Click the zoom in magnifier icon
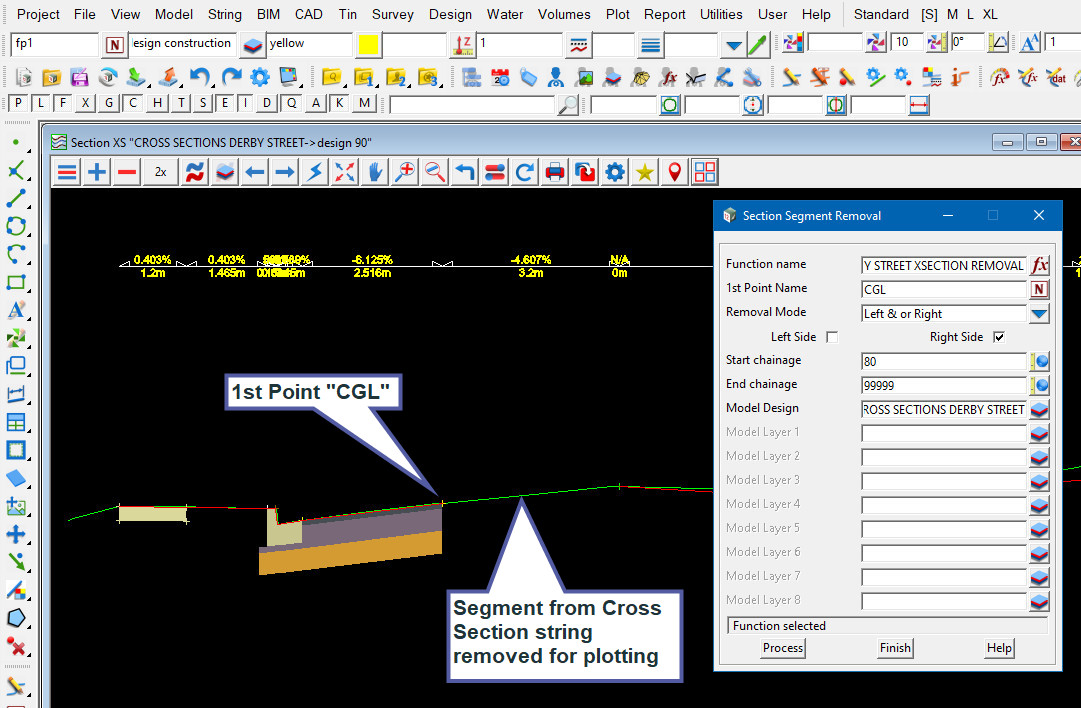 [x=405, y=172]
